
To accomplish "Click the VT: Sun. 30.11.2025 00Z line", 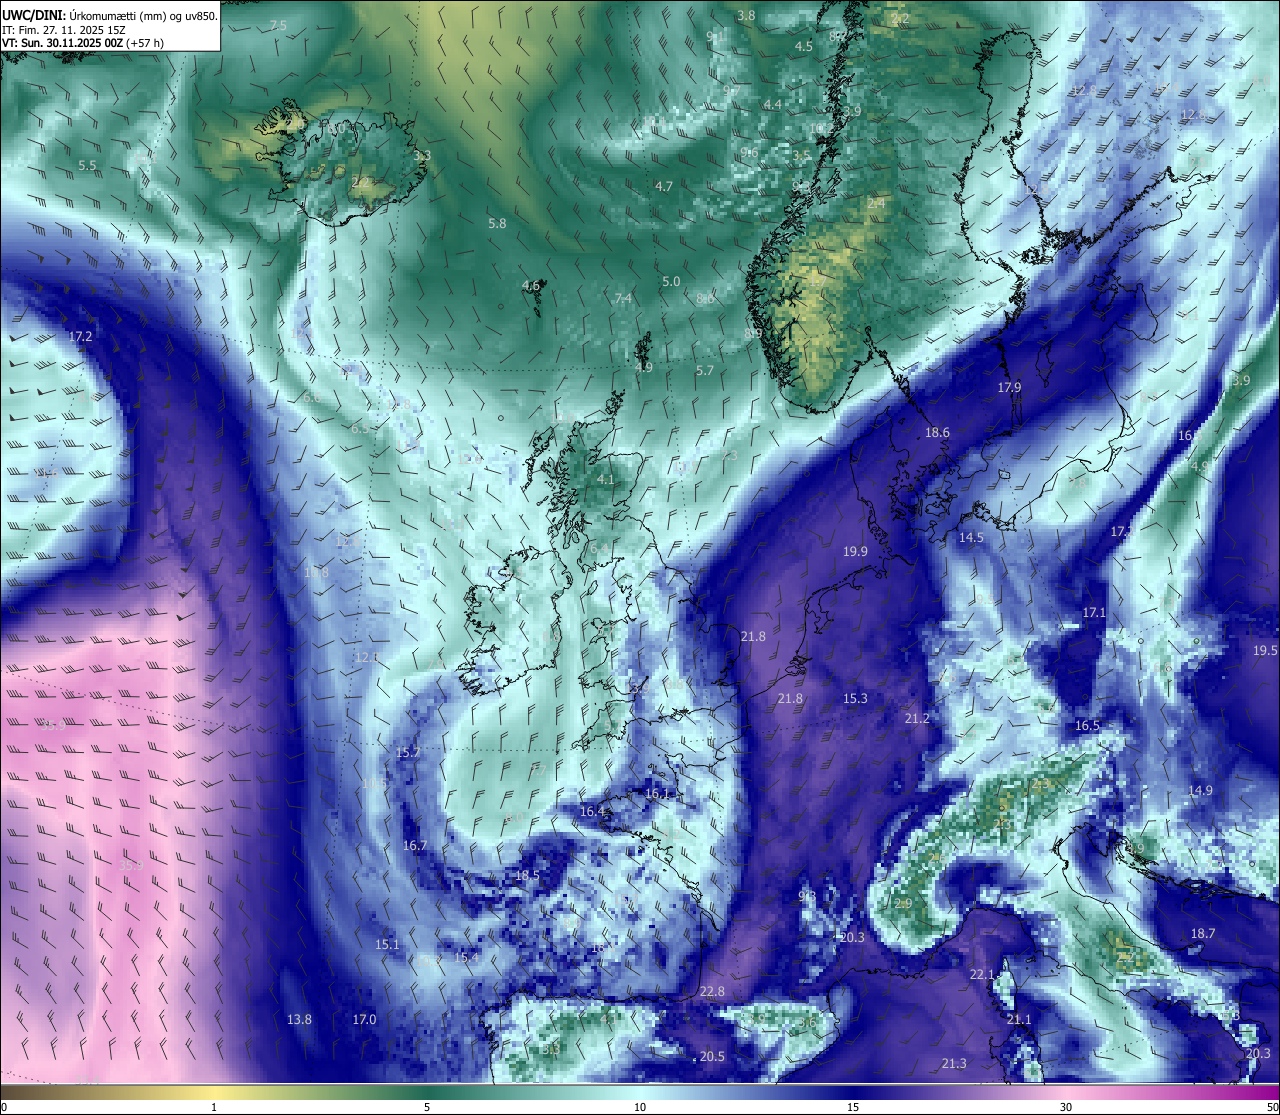I will coord(83,43).
